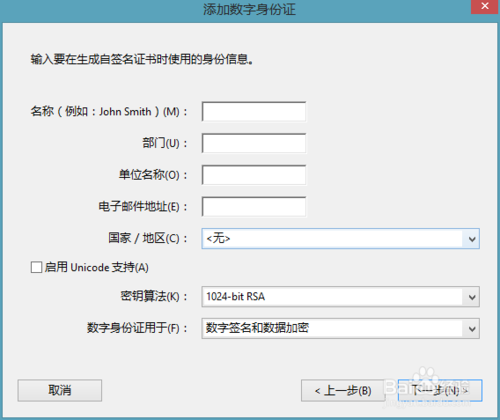Open the 密钥算法 box showing 1024-bit RSA
500x420 pixels.
tap(340, 297)
